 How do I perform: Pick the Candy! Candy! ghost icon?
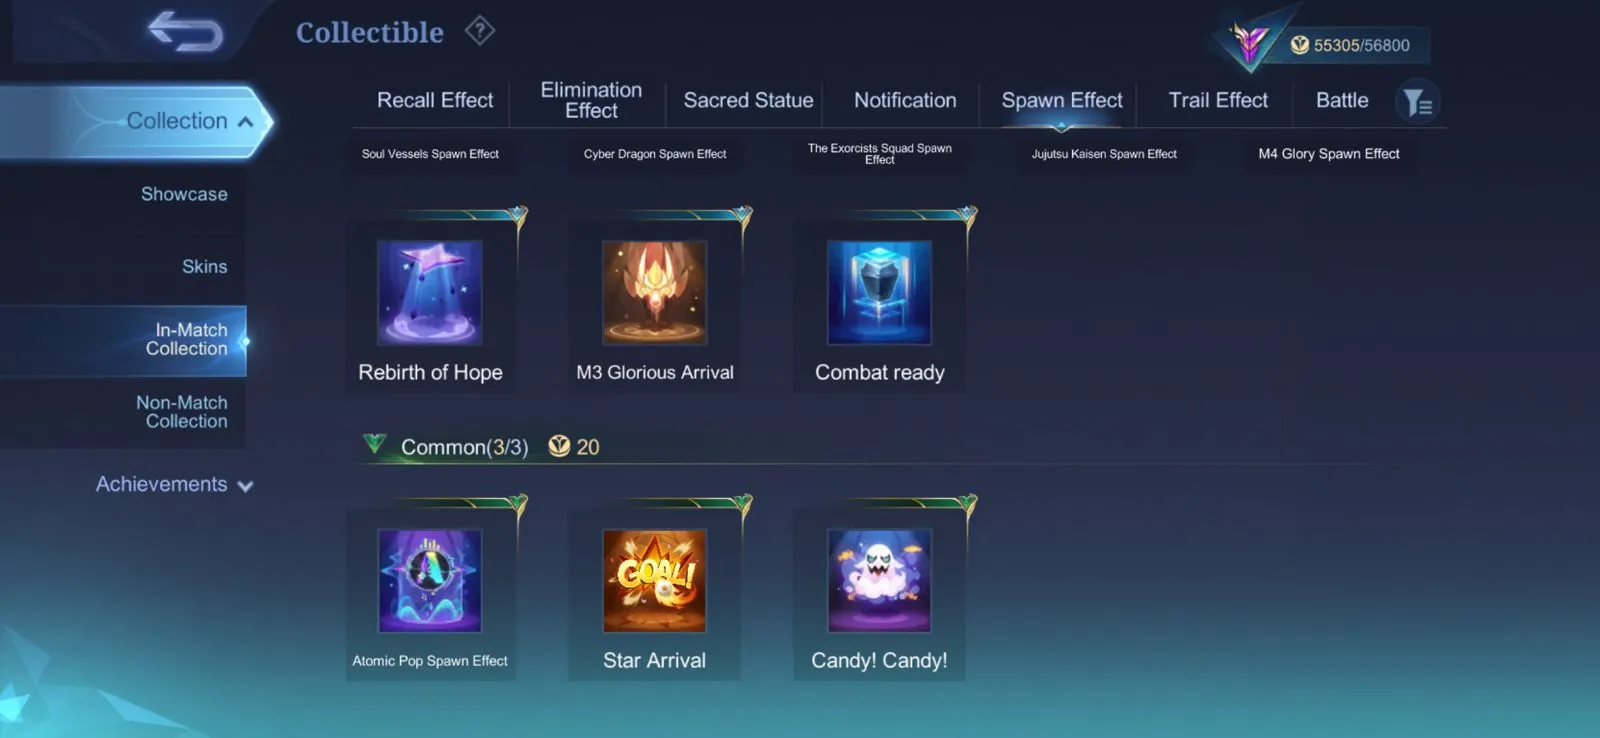click(880, 580)
